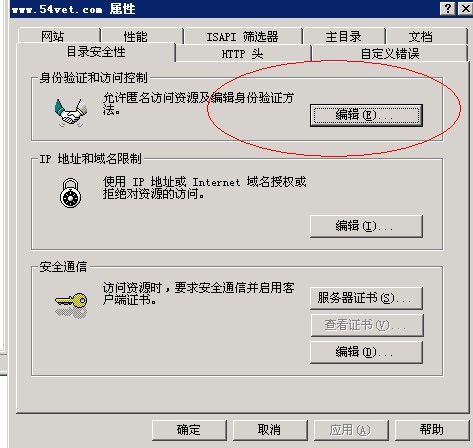The image size is (473, 448).
Task: Click the 帮助 button
Action: 432,430
